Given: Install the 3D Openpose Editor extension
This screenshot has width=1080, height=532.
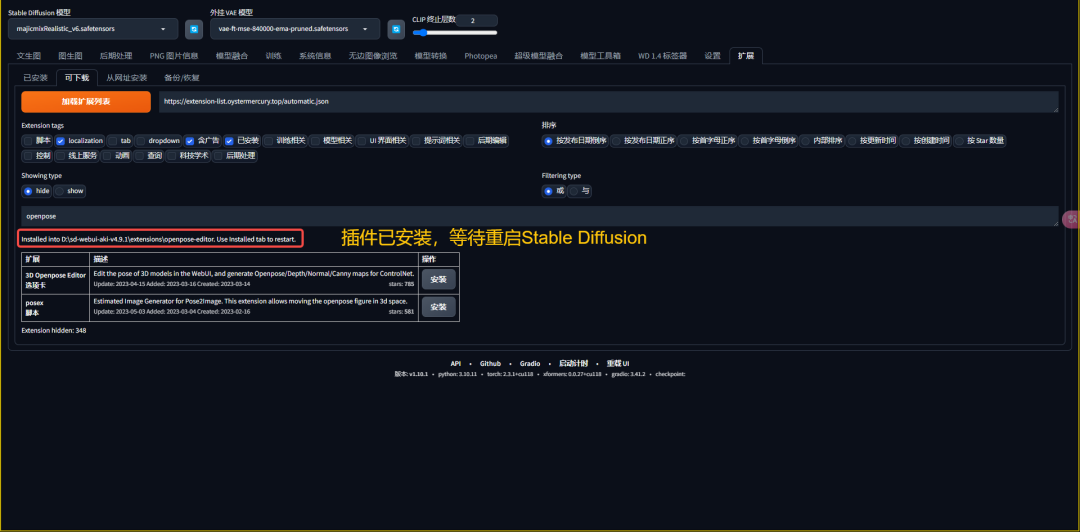Looking at the screenshot, I should [438, 280].
